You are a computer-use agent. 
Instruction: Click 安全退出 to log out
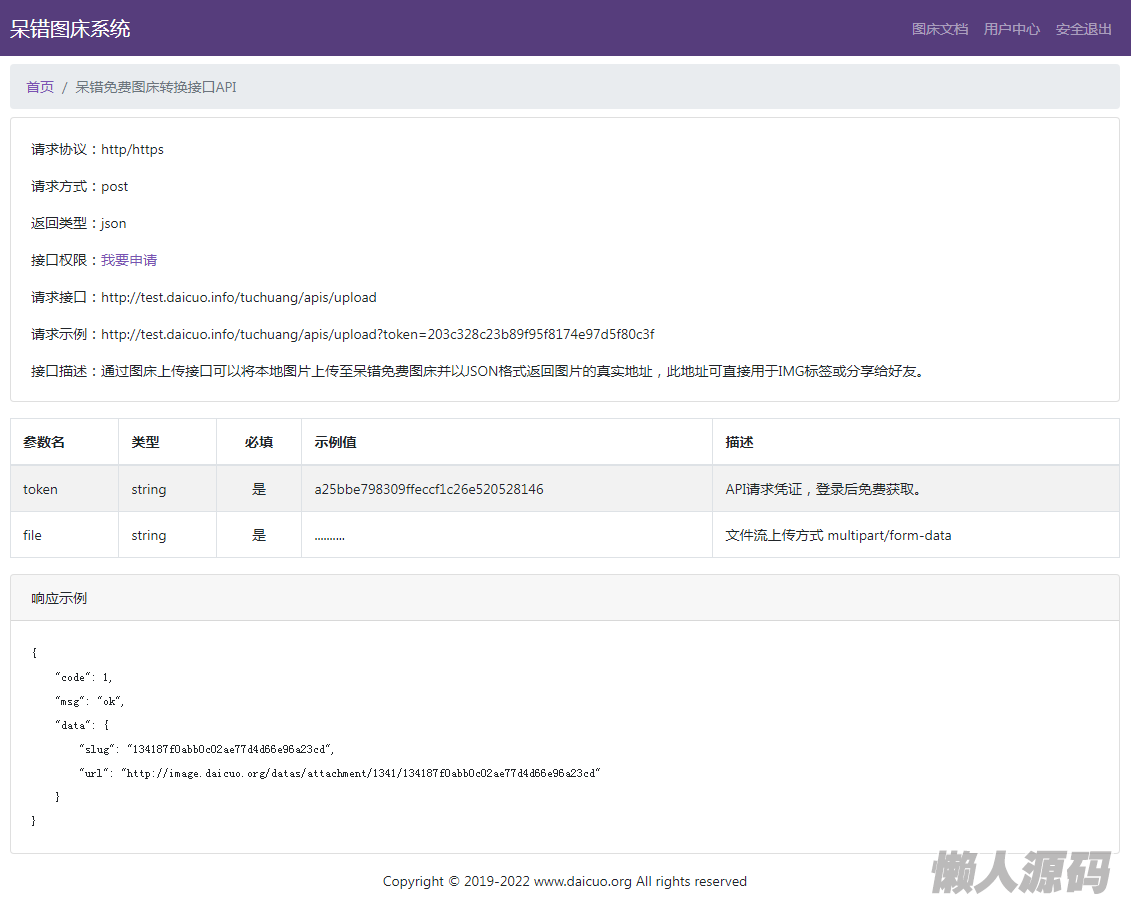click(1083, 29)
